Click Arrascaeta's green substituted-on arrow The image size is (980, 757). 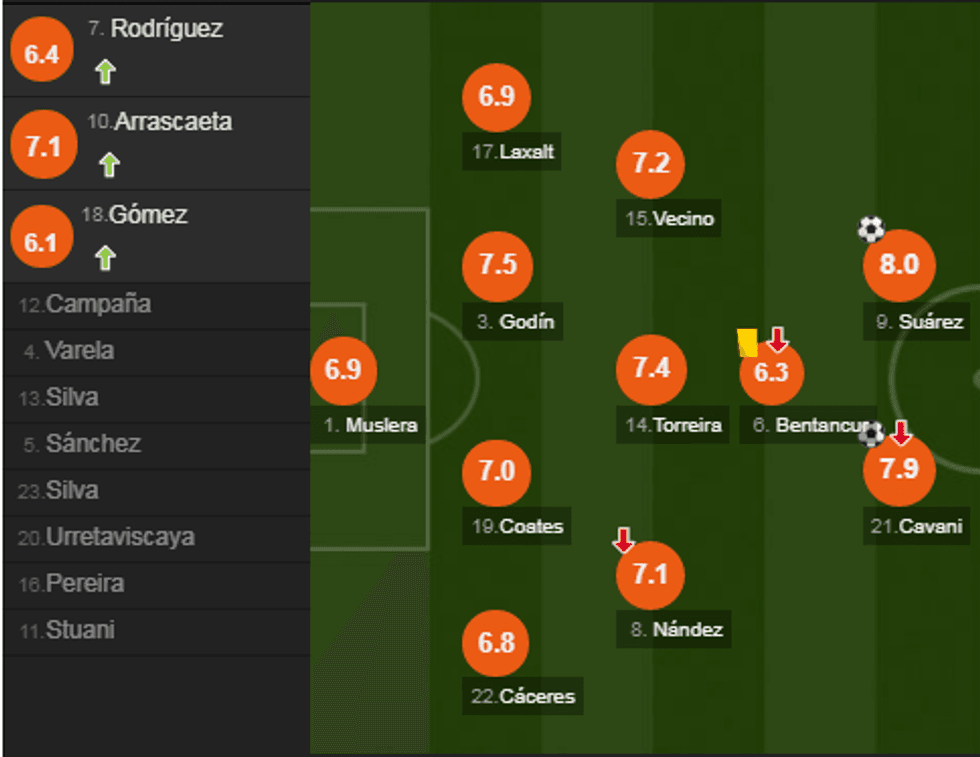[109, 165]
